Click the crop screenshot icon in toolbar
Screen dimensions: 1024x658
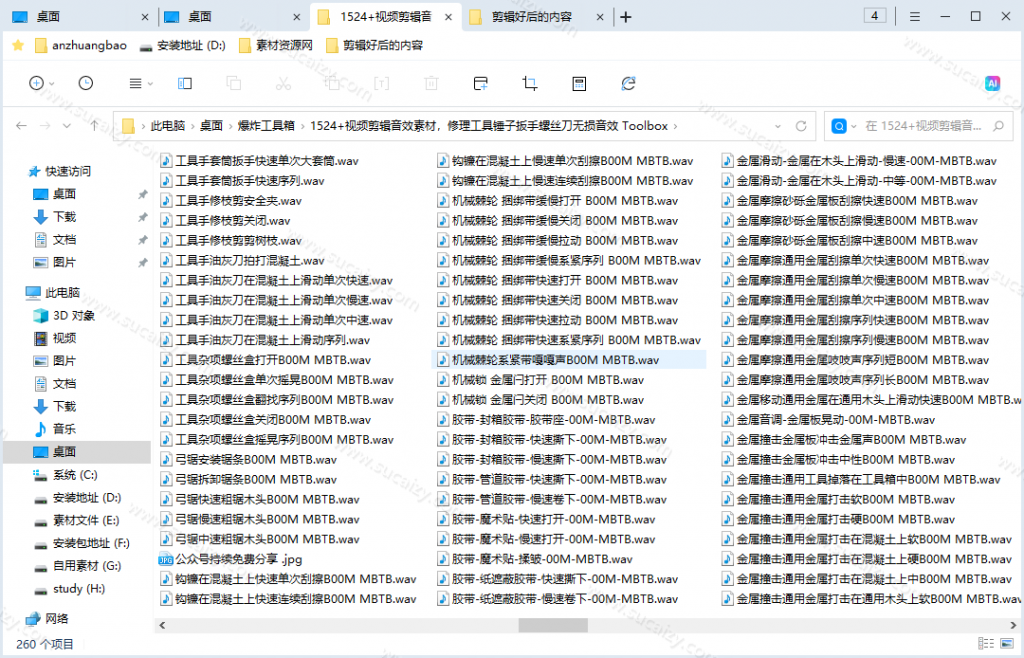(530, 83)
